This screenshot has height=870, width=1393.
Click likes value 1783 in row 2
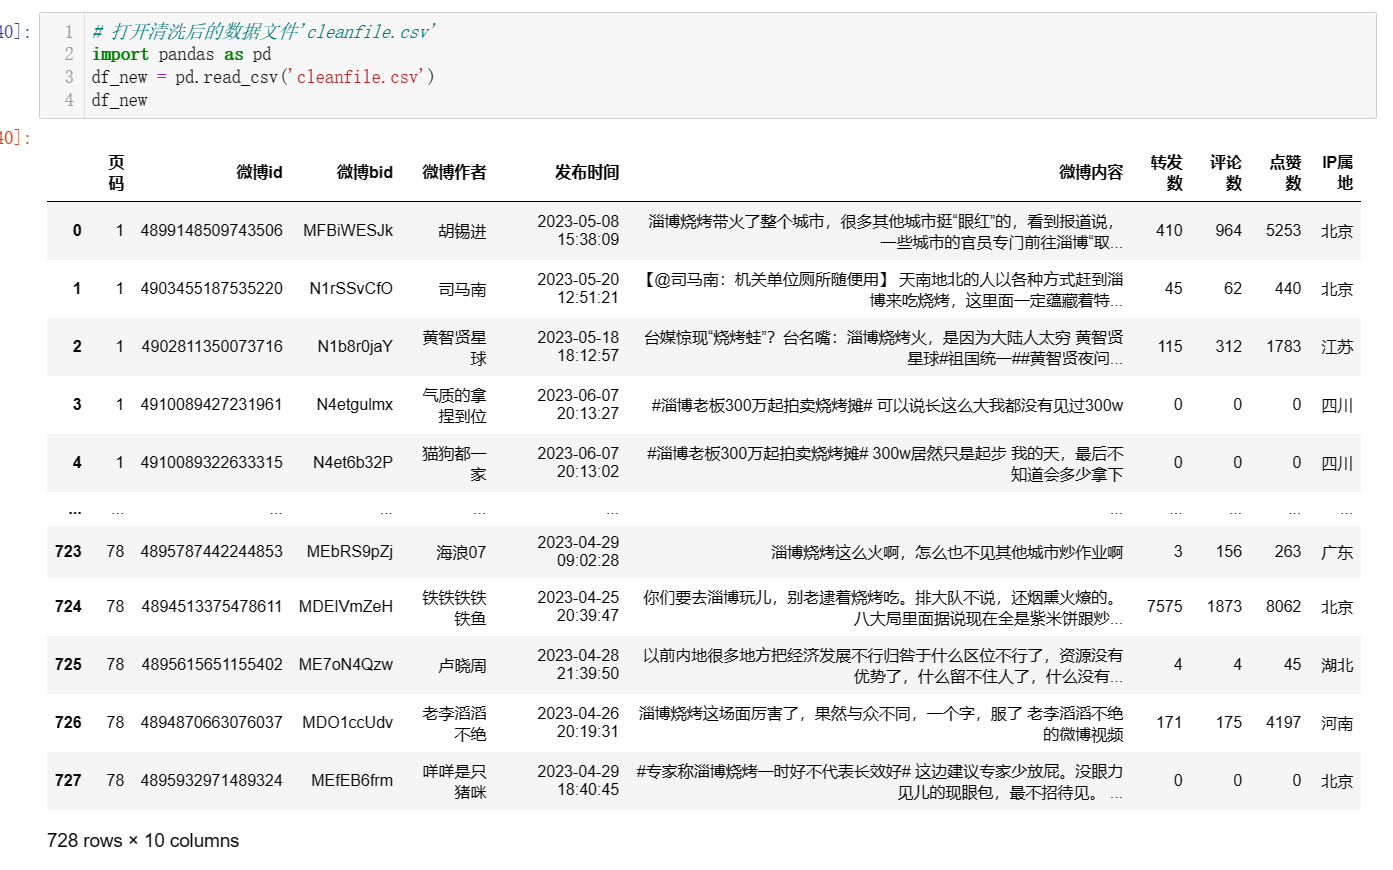point(1283,346)
